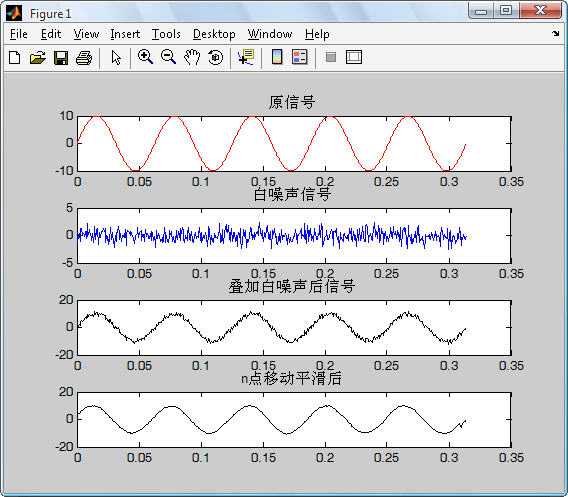Show plot tools and dock figure

pyautogui.click(x=354, y=57)
